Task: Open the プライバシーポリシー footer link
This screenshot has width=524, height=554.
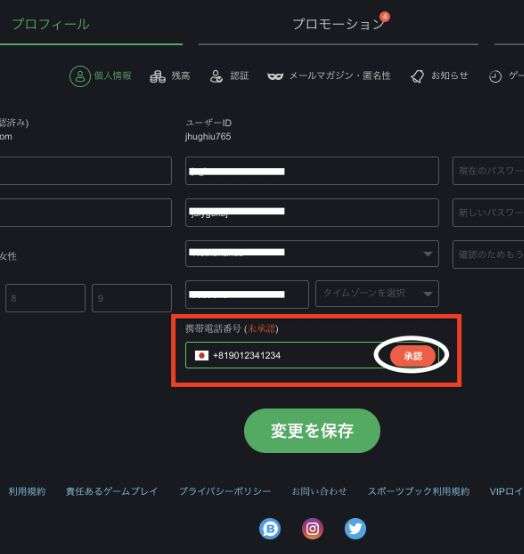Action: (x=225, y=491)
